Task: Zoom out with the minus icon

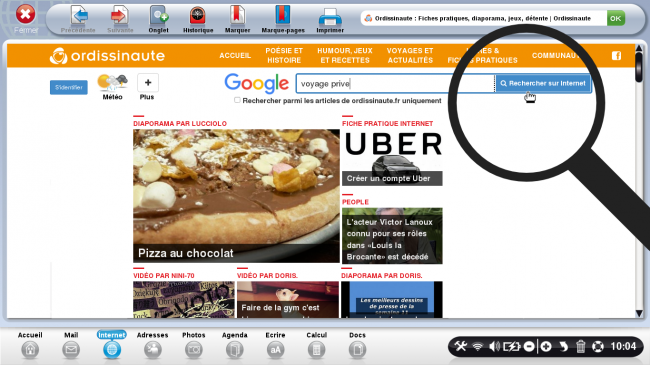Action: (x=529, y=346)
